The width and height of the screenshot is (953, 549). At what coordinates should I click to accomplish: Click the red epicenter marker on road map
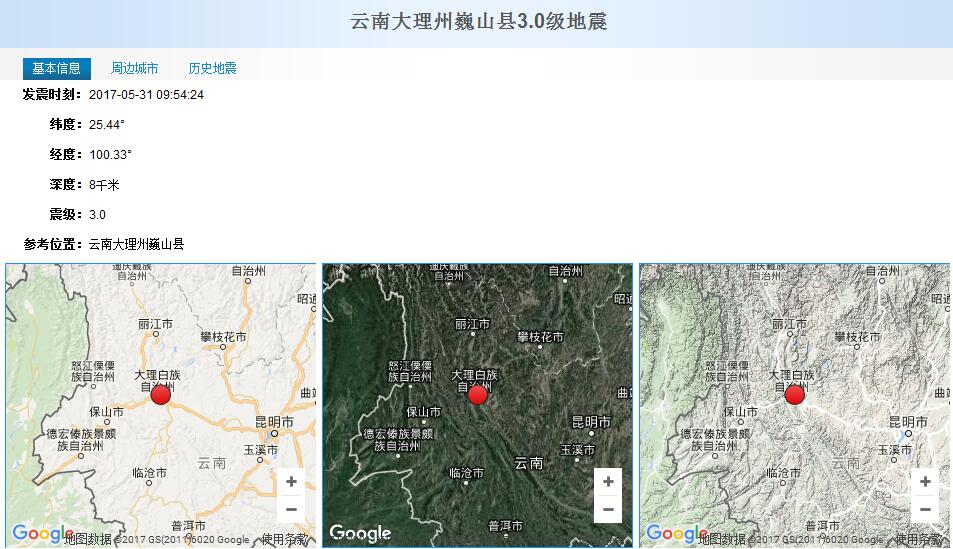(x=161, y=395)
